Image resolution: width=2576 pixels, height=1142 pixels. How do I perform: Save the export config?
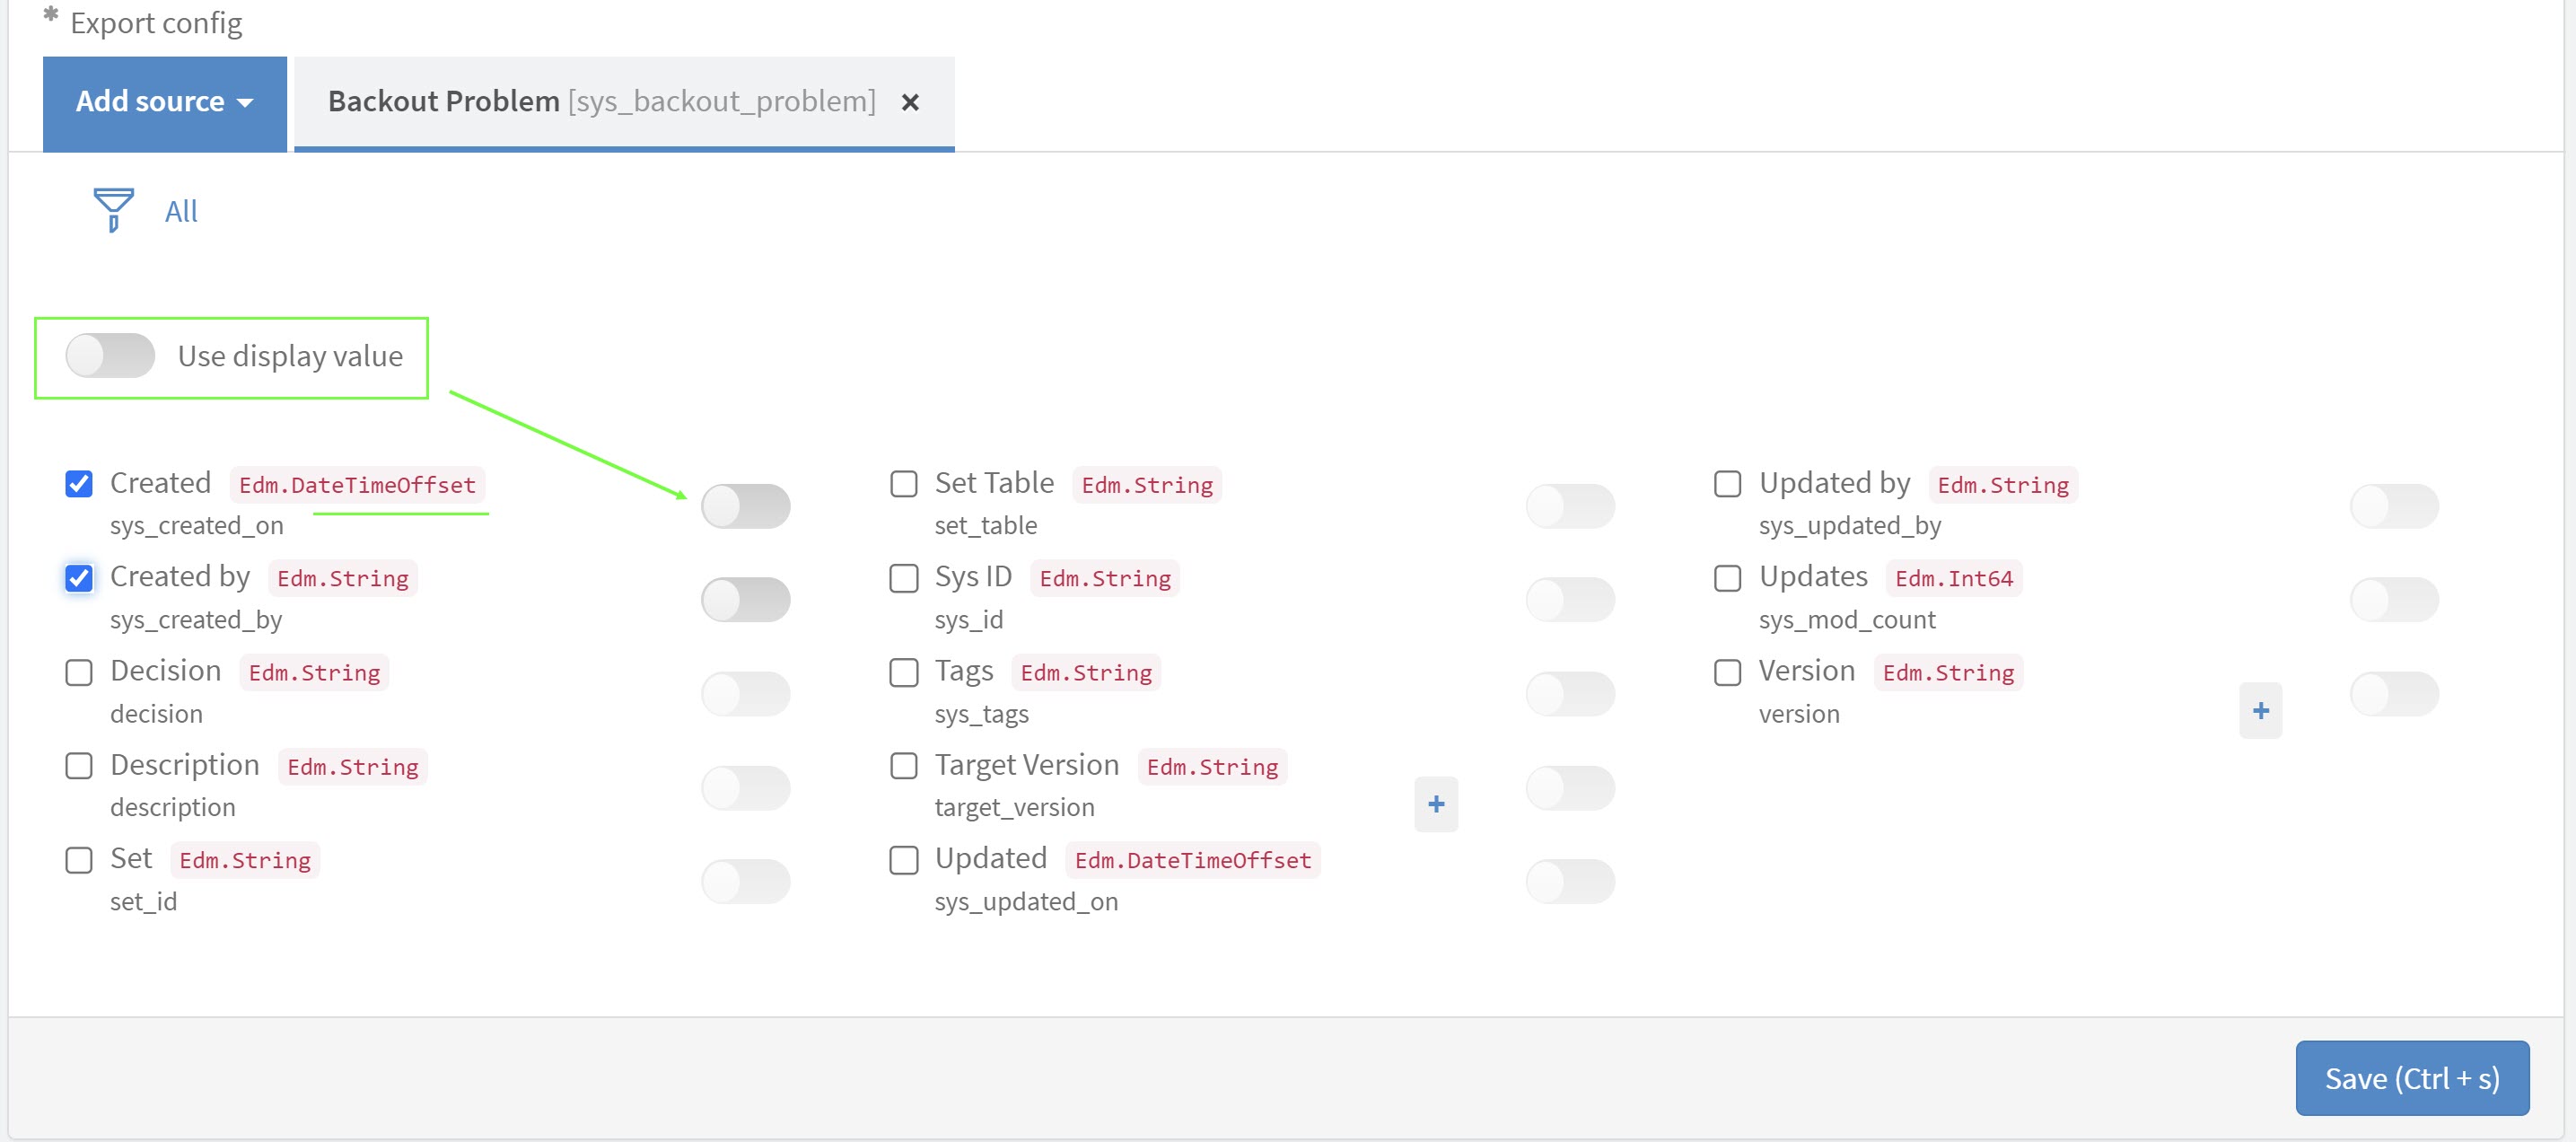pyautogui.click(x=2411, y=1078)
